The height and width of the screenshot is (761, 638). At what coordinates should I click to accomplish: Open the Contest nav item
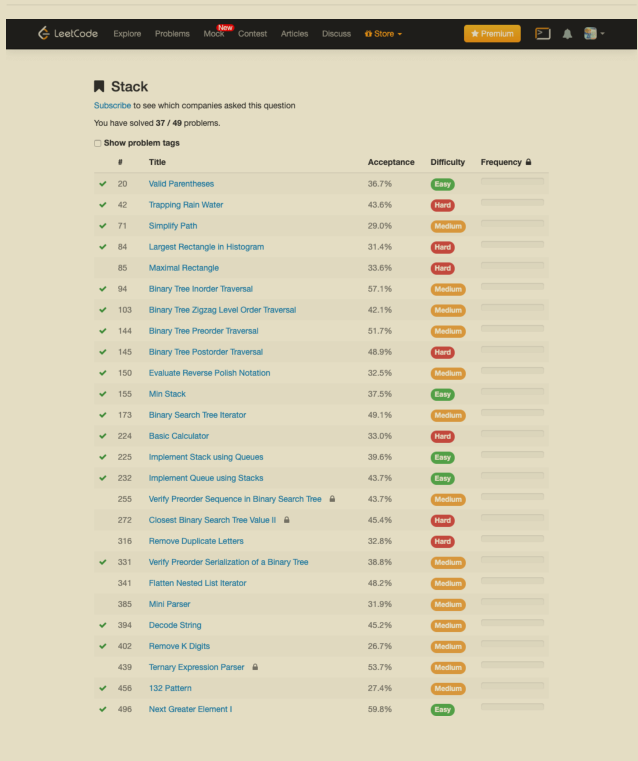pos(253,34)
